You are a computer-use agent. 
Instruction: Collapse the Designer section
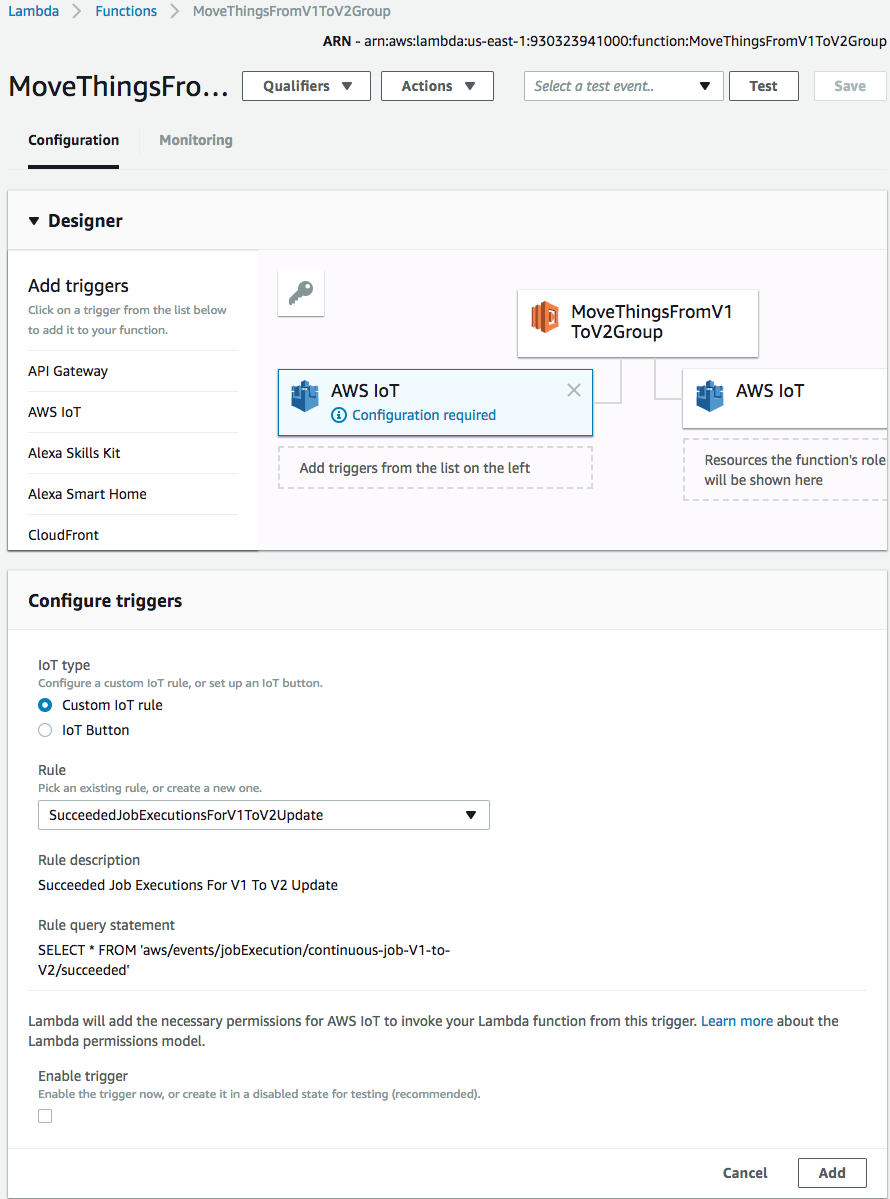tap(34, 221)
